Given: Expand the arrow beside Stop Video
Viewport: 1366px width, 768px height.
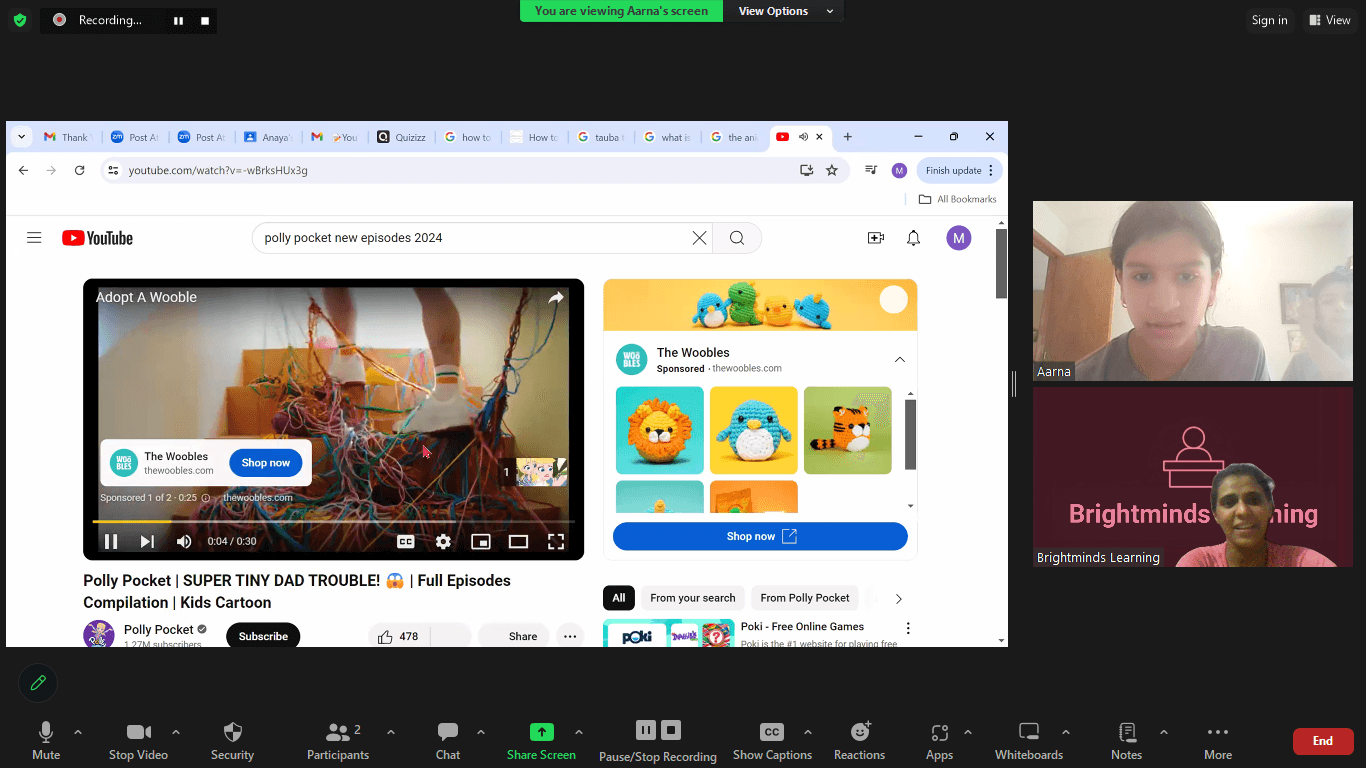Looking at the screenshot, I should click(x=176, y=732).
